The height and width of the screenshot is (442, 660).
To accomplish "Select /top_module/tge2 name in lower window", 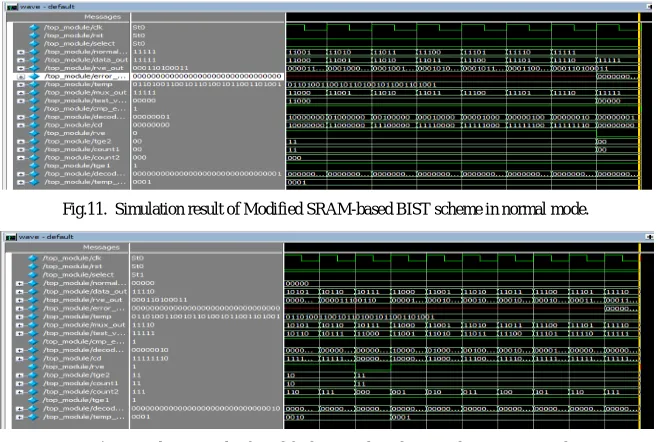I will [x=77, y=375].
